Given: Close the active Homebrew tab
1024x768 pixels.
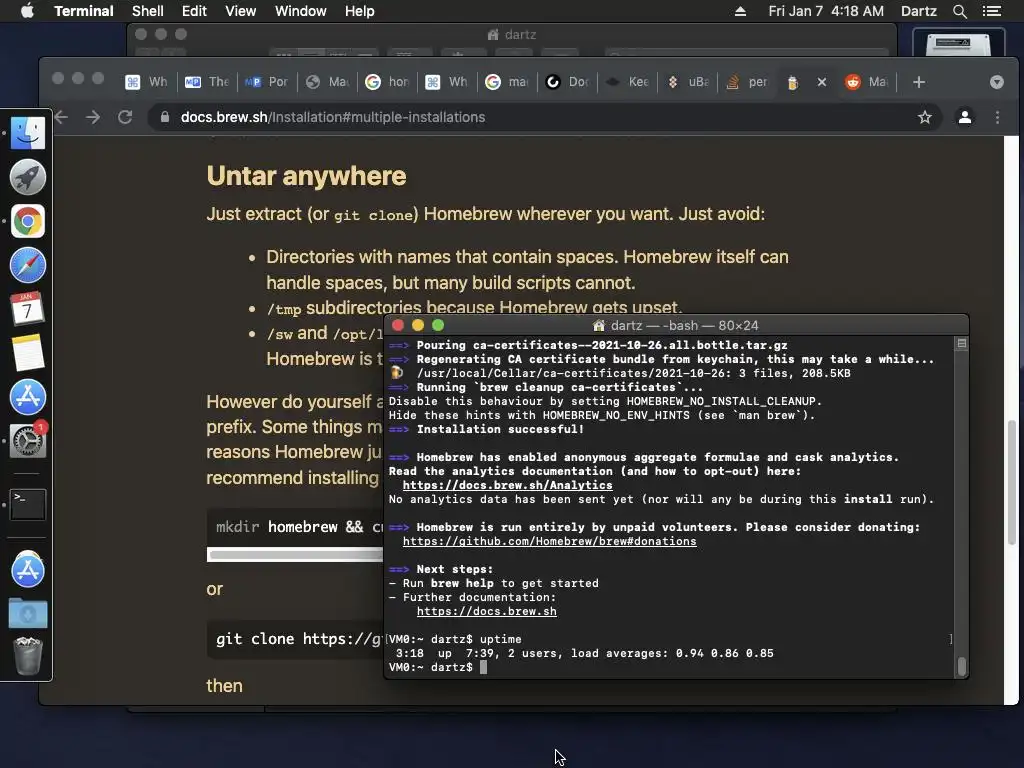Looking at the screenshot, I should (822, 82).
